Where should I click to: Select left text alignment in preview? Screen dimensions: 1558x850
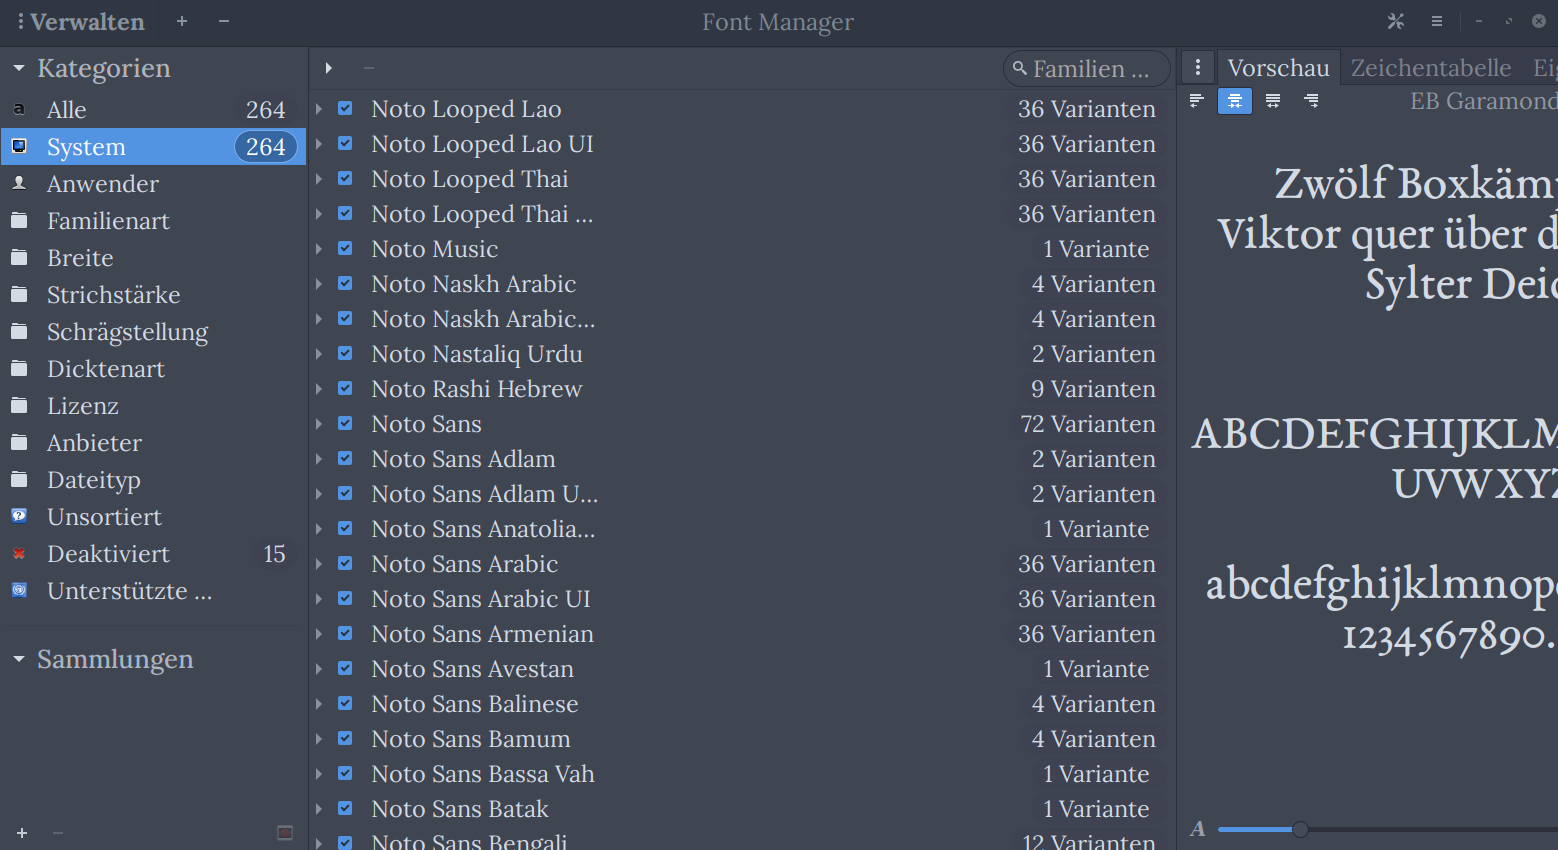point(1196,100)
